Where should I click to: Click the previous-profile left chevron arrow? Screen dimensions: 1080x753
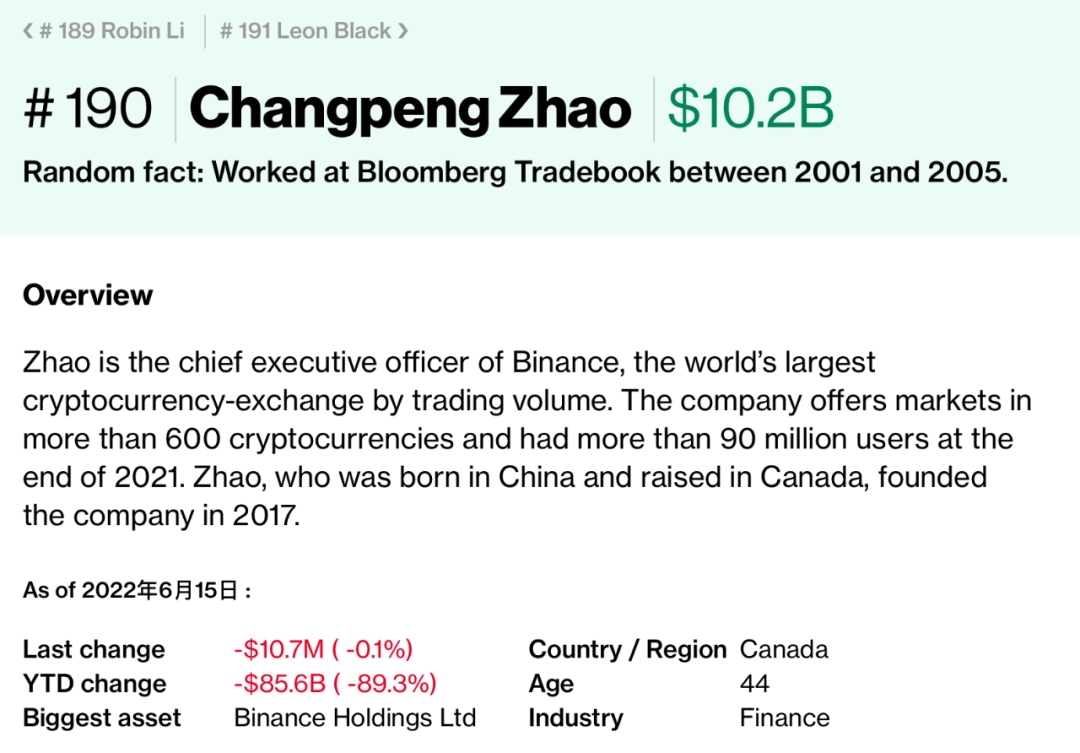[x=28, y=31]
